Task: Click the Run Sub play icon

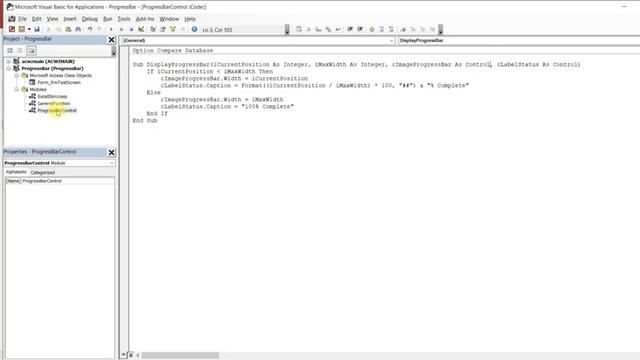Action: point(111,29)
